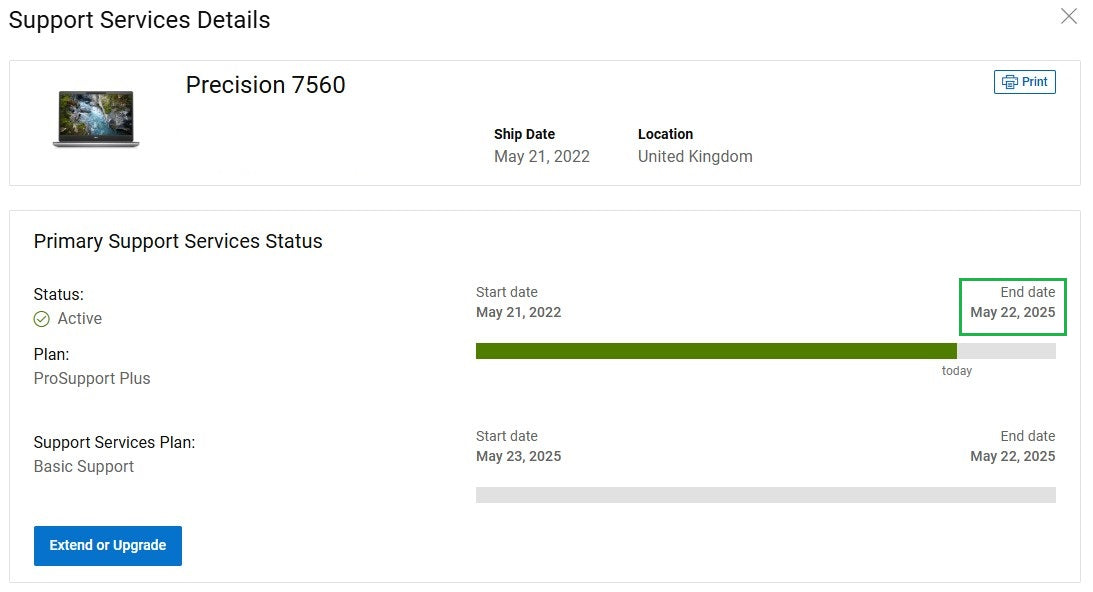Viewport: 1093px width, 592px height.
Task: Click the Basic Support End date value
Action: point(1013,456)
